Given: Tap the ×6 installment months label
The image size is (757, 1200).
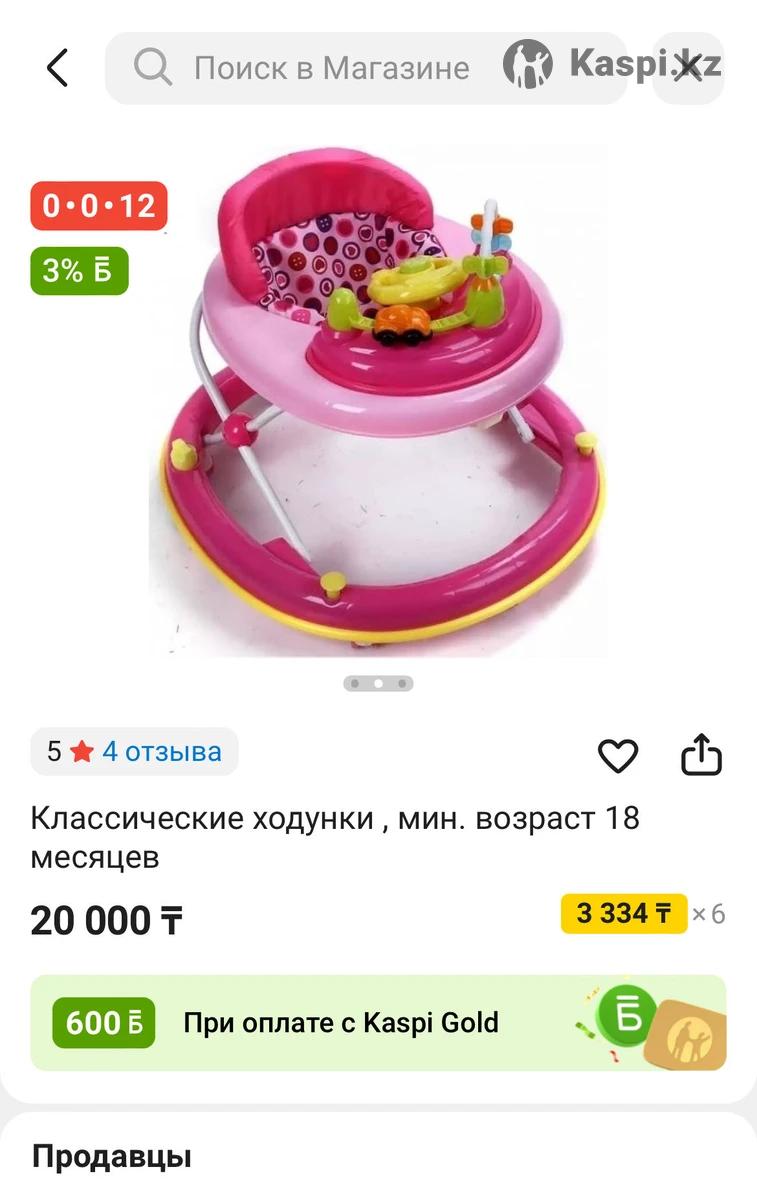Looking at the screenshot, I should click(709, 914).
